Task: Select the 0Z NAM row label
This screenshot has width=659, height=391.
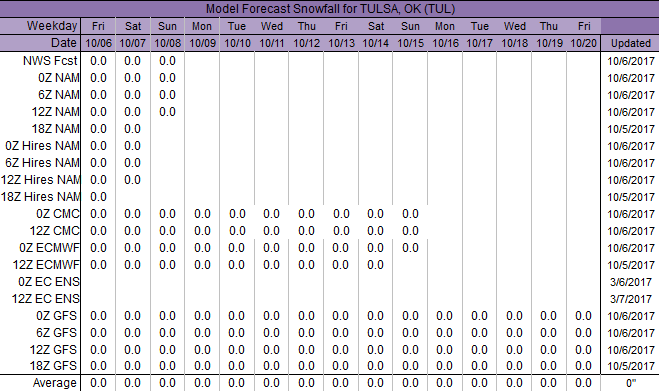Action: pyautogui.click(x=58, y=78)
